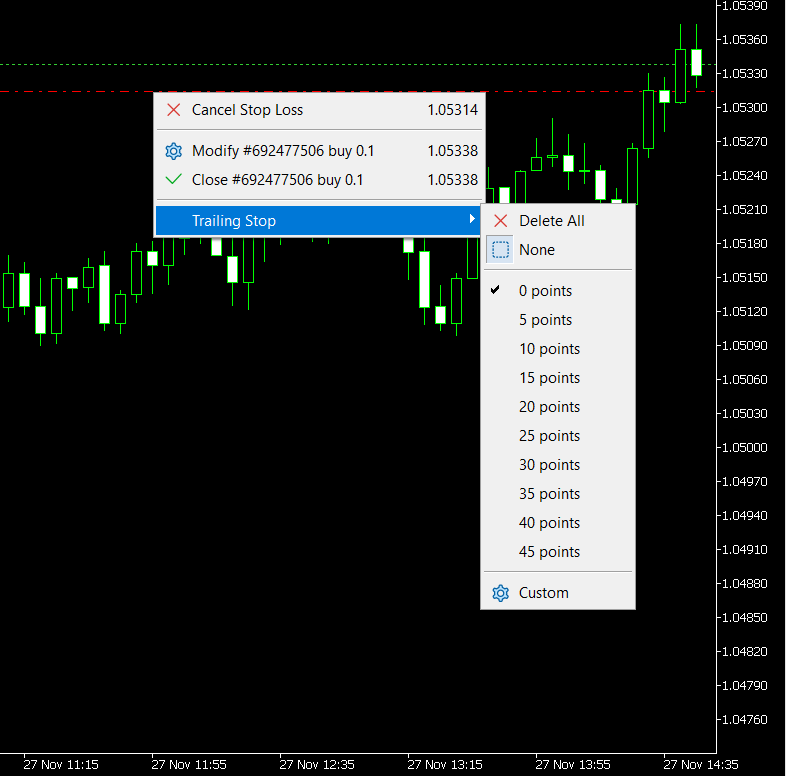Viewport: 787px width, 776px height.
Task: Click the red X Cancel Stop Loss icon
Action: click(x=174, y=110)
